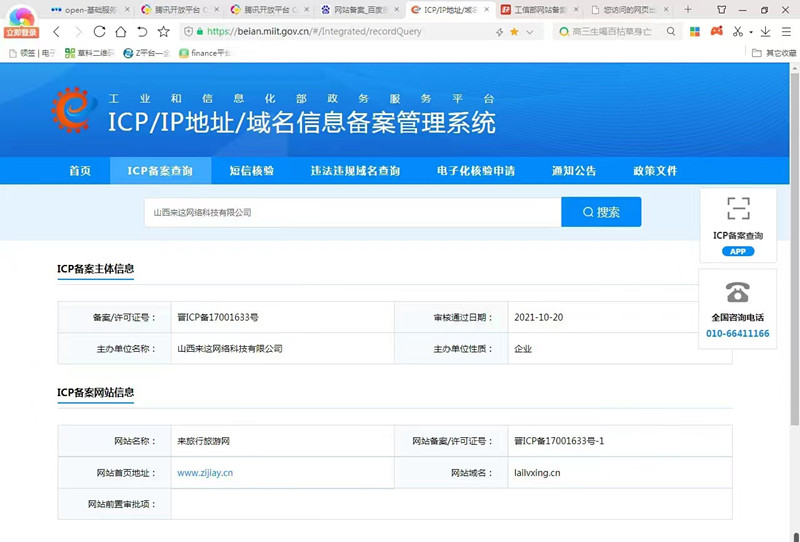Open the www.zijlay.cn website link
The width and height of the screenshot is (800, 542).
(x=205, y=473)
